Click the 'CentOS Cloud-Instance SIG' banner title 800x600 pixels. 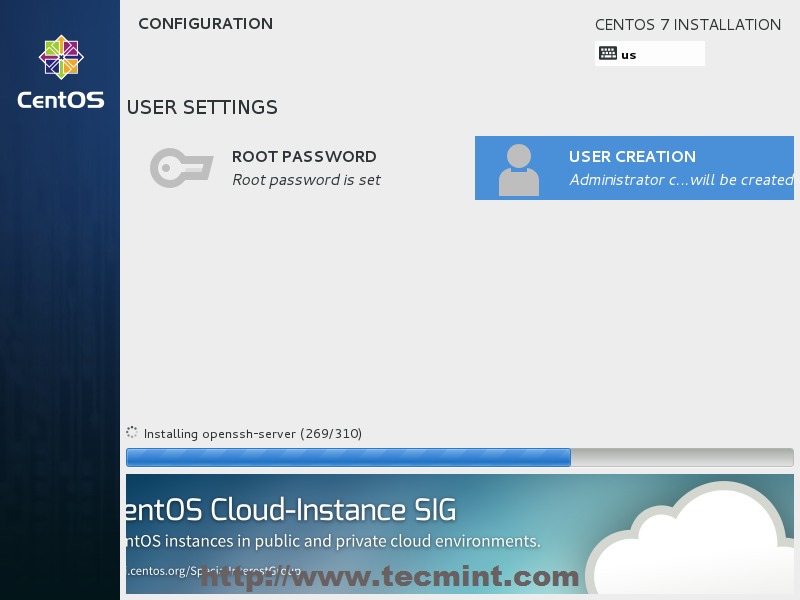coord(291,510)
